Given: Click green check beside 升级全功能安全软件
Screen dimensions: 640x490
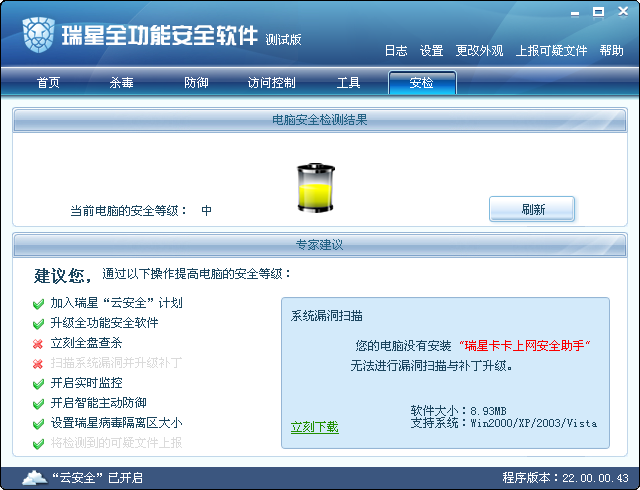Looking at the screenshot, I should pyautogui.click(x=38, y=324).
